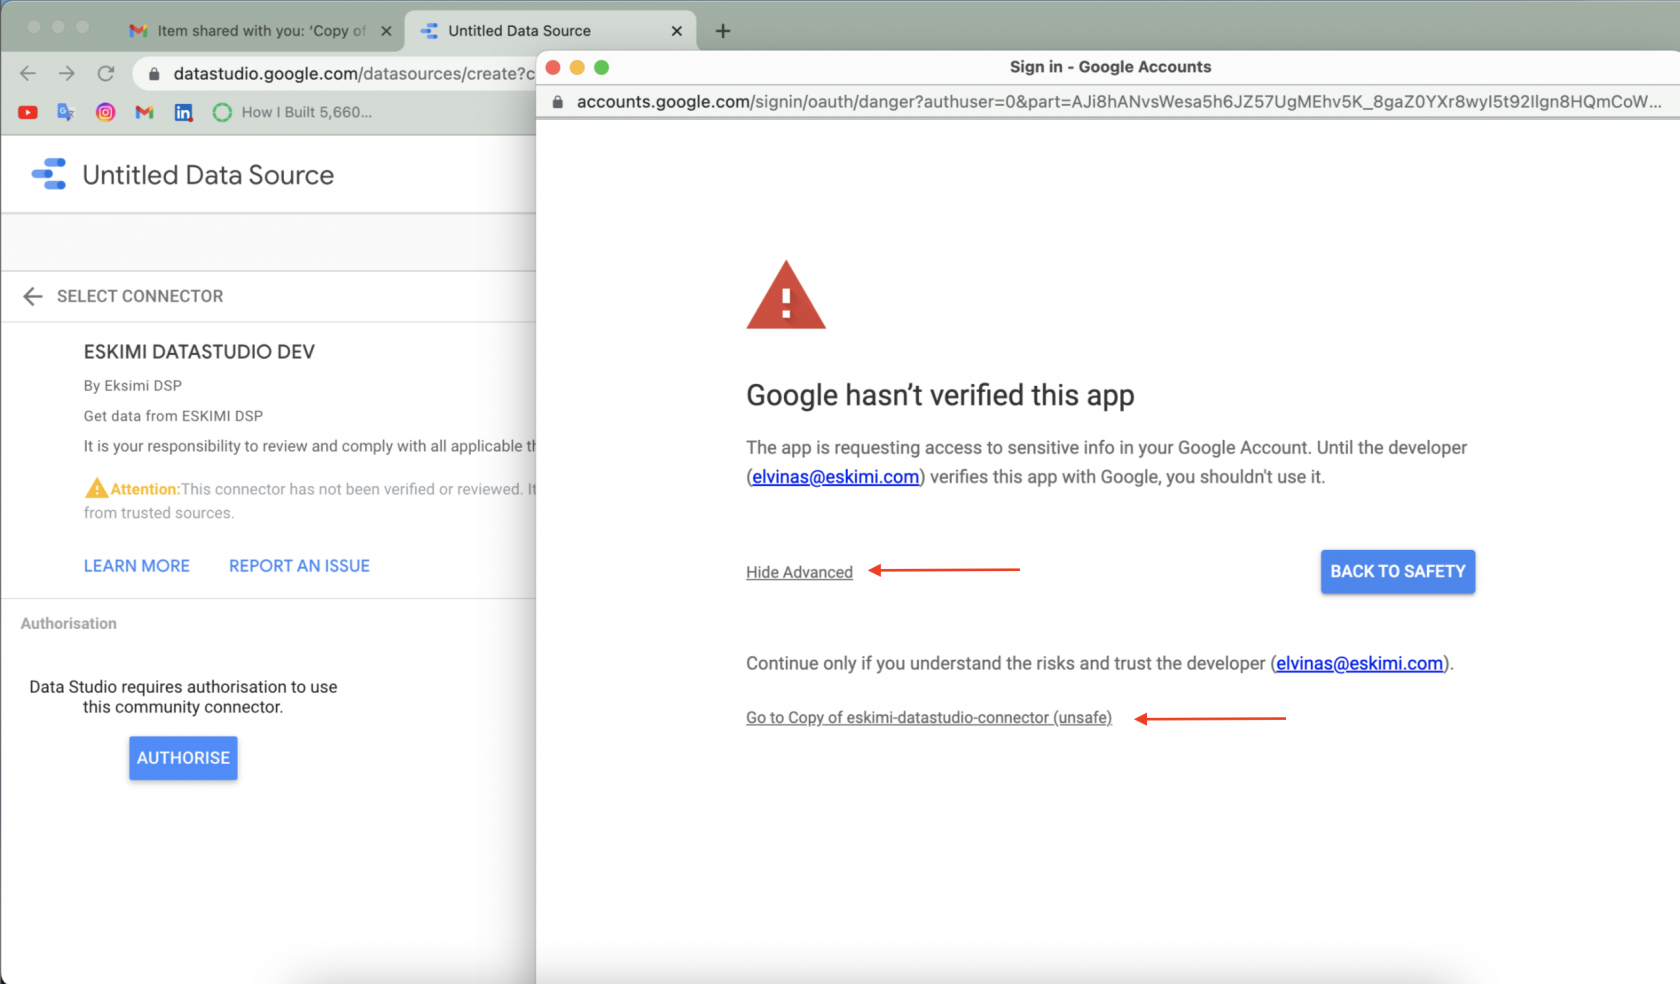Click the elvinas@eskimi.com link after 'trust the developer'
This screenshot has height=984, width=1680.
[1359, 663]
